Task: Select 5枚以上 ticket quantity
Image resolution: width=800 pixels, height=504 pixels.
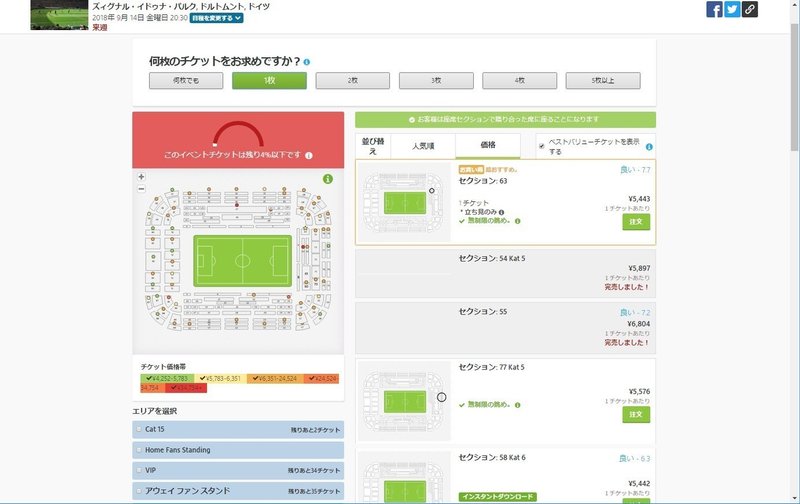Action: click(x=603, y=81)
